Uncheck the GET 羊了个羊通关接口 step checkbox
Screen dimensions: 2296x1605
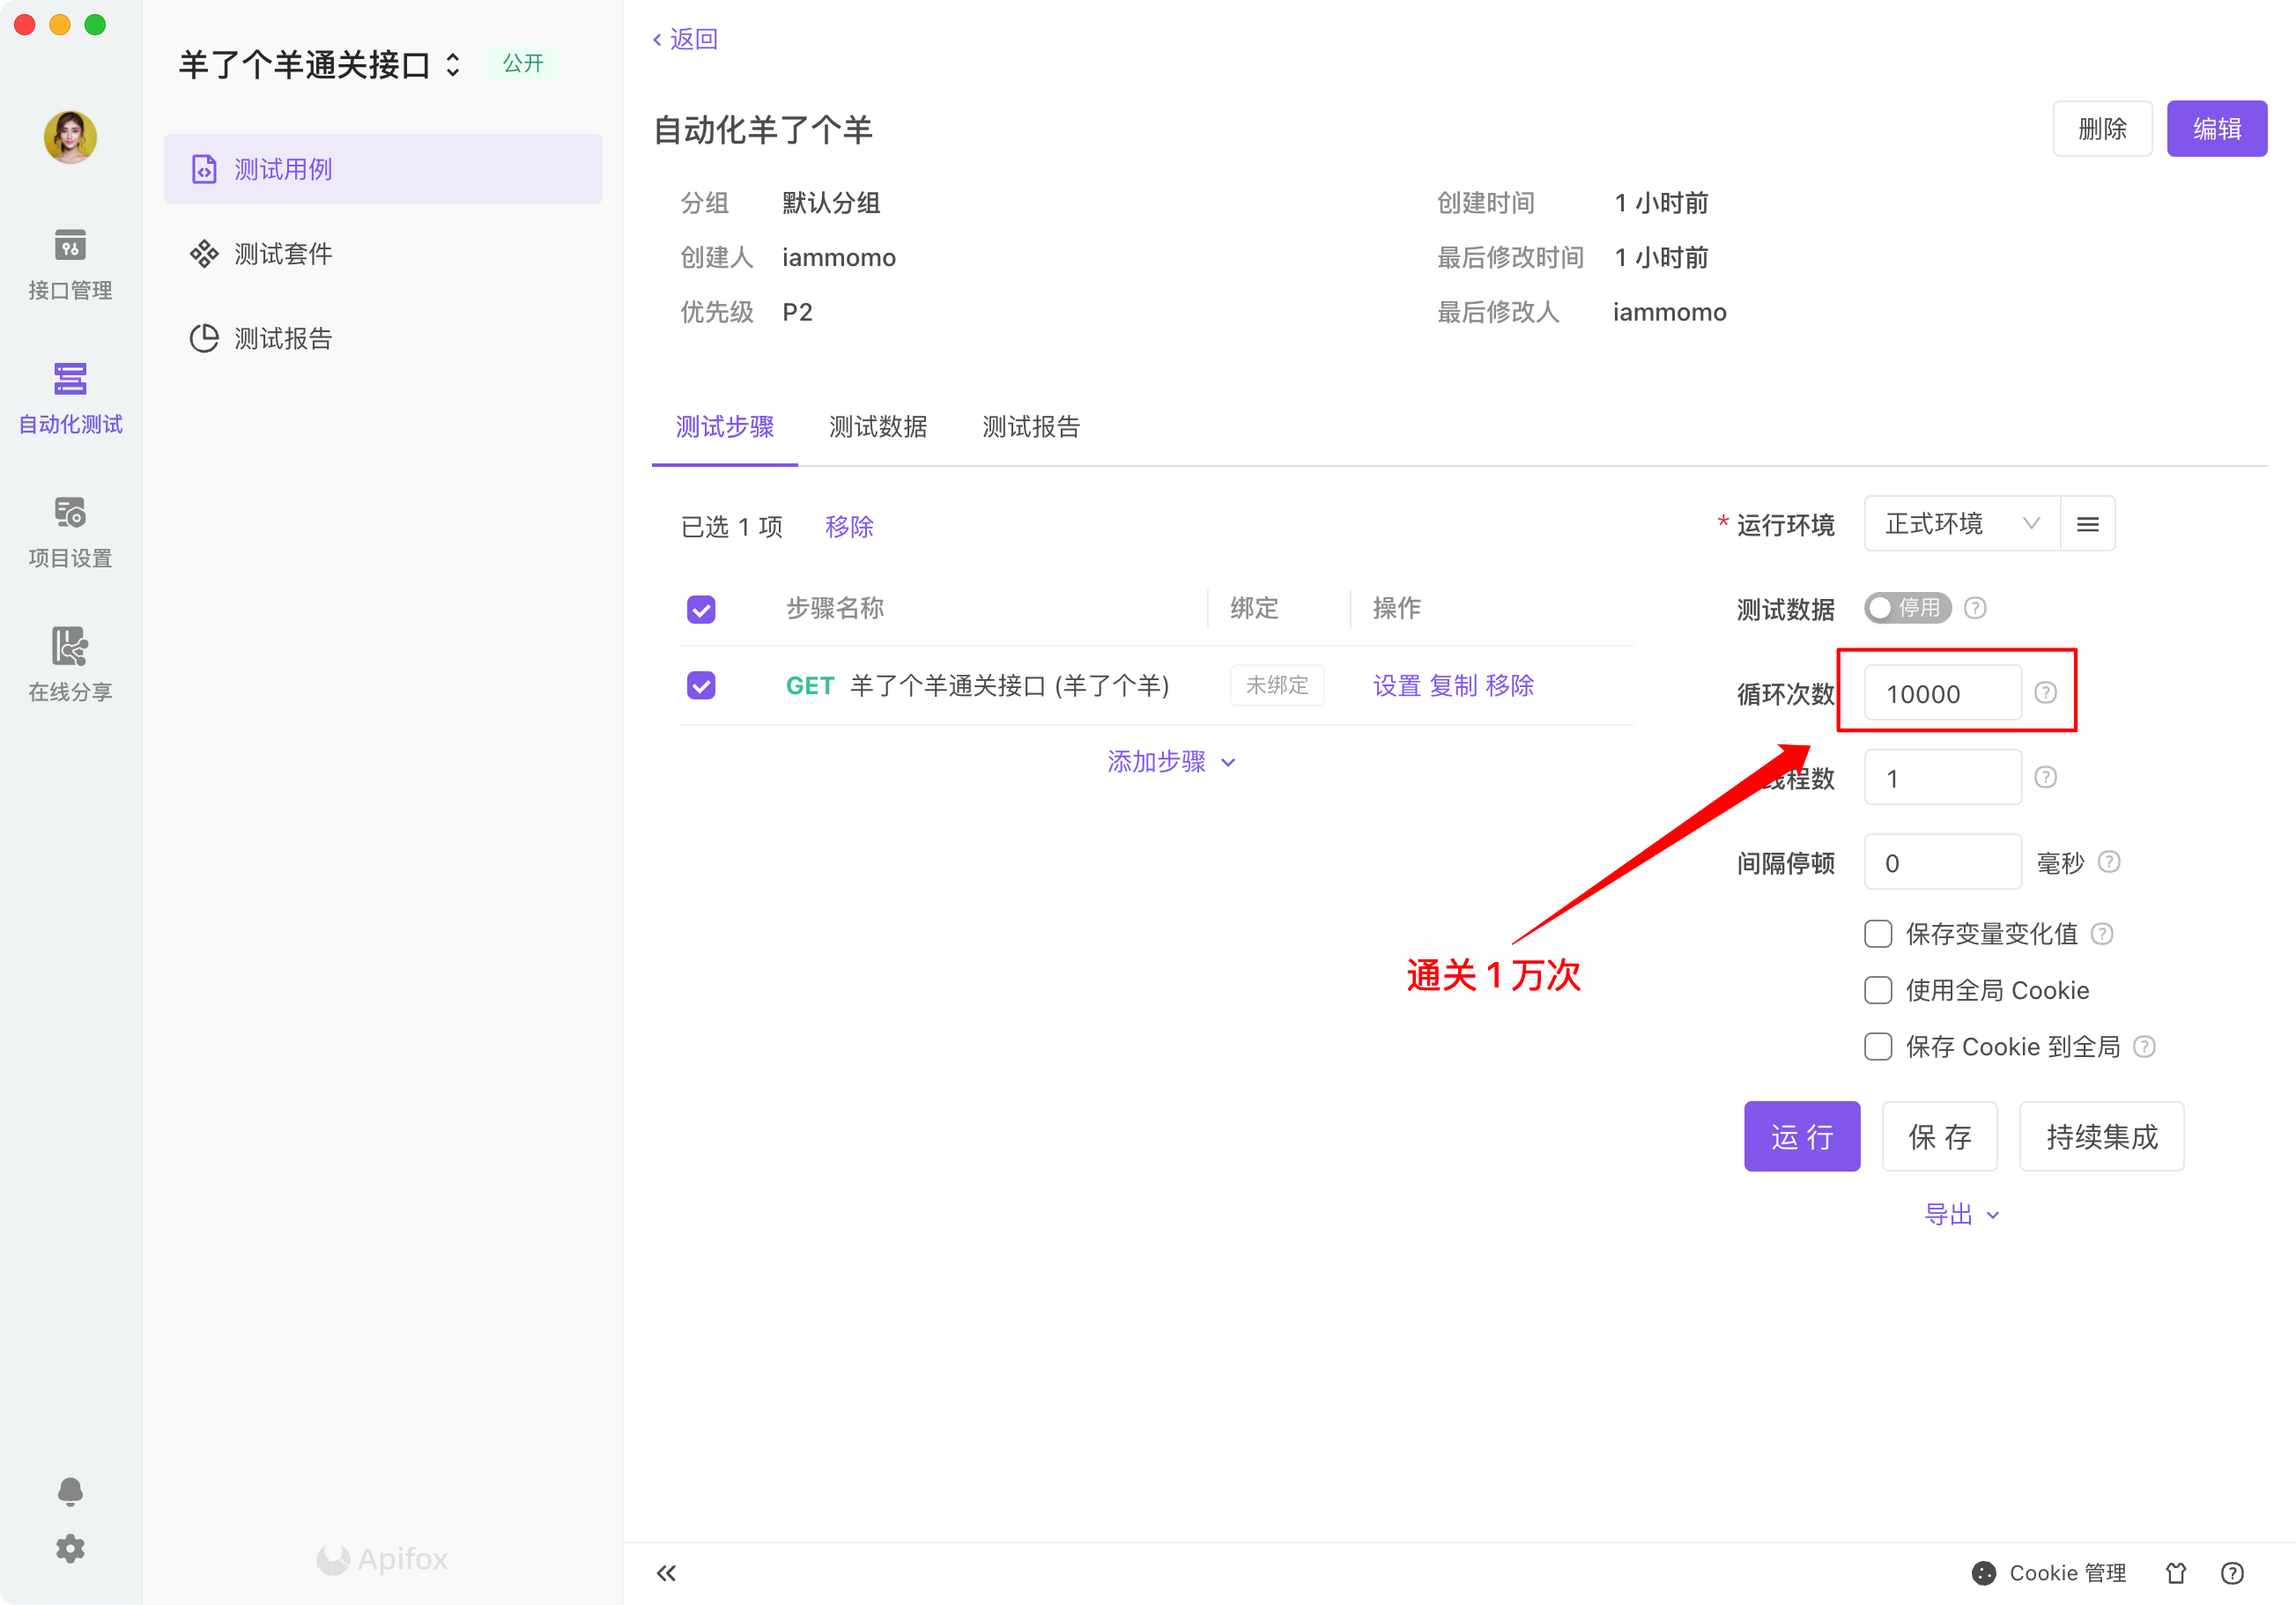coord(701,685)
